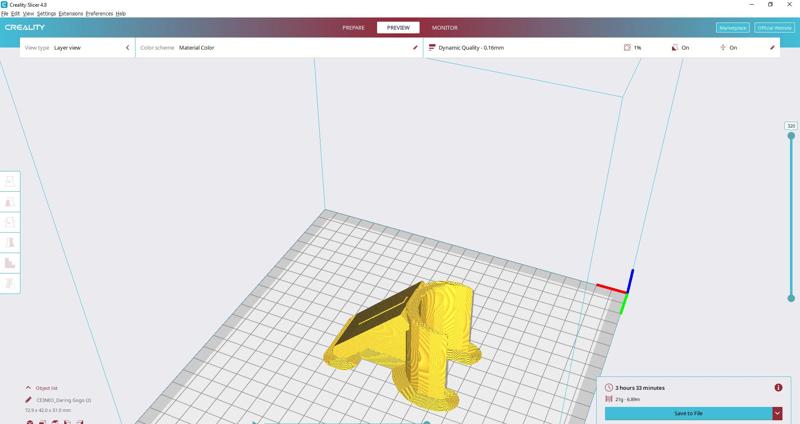
Task: Click the Dynamic Quality profile icon
Action: point(432,47)
